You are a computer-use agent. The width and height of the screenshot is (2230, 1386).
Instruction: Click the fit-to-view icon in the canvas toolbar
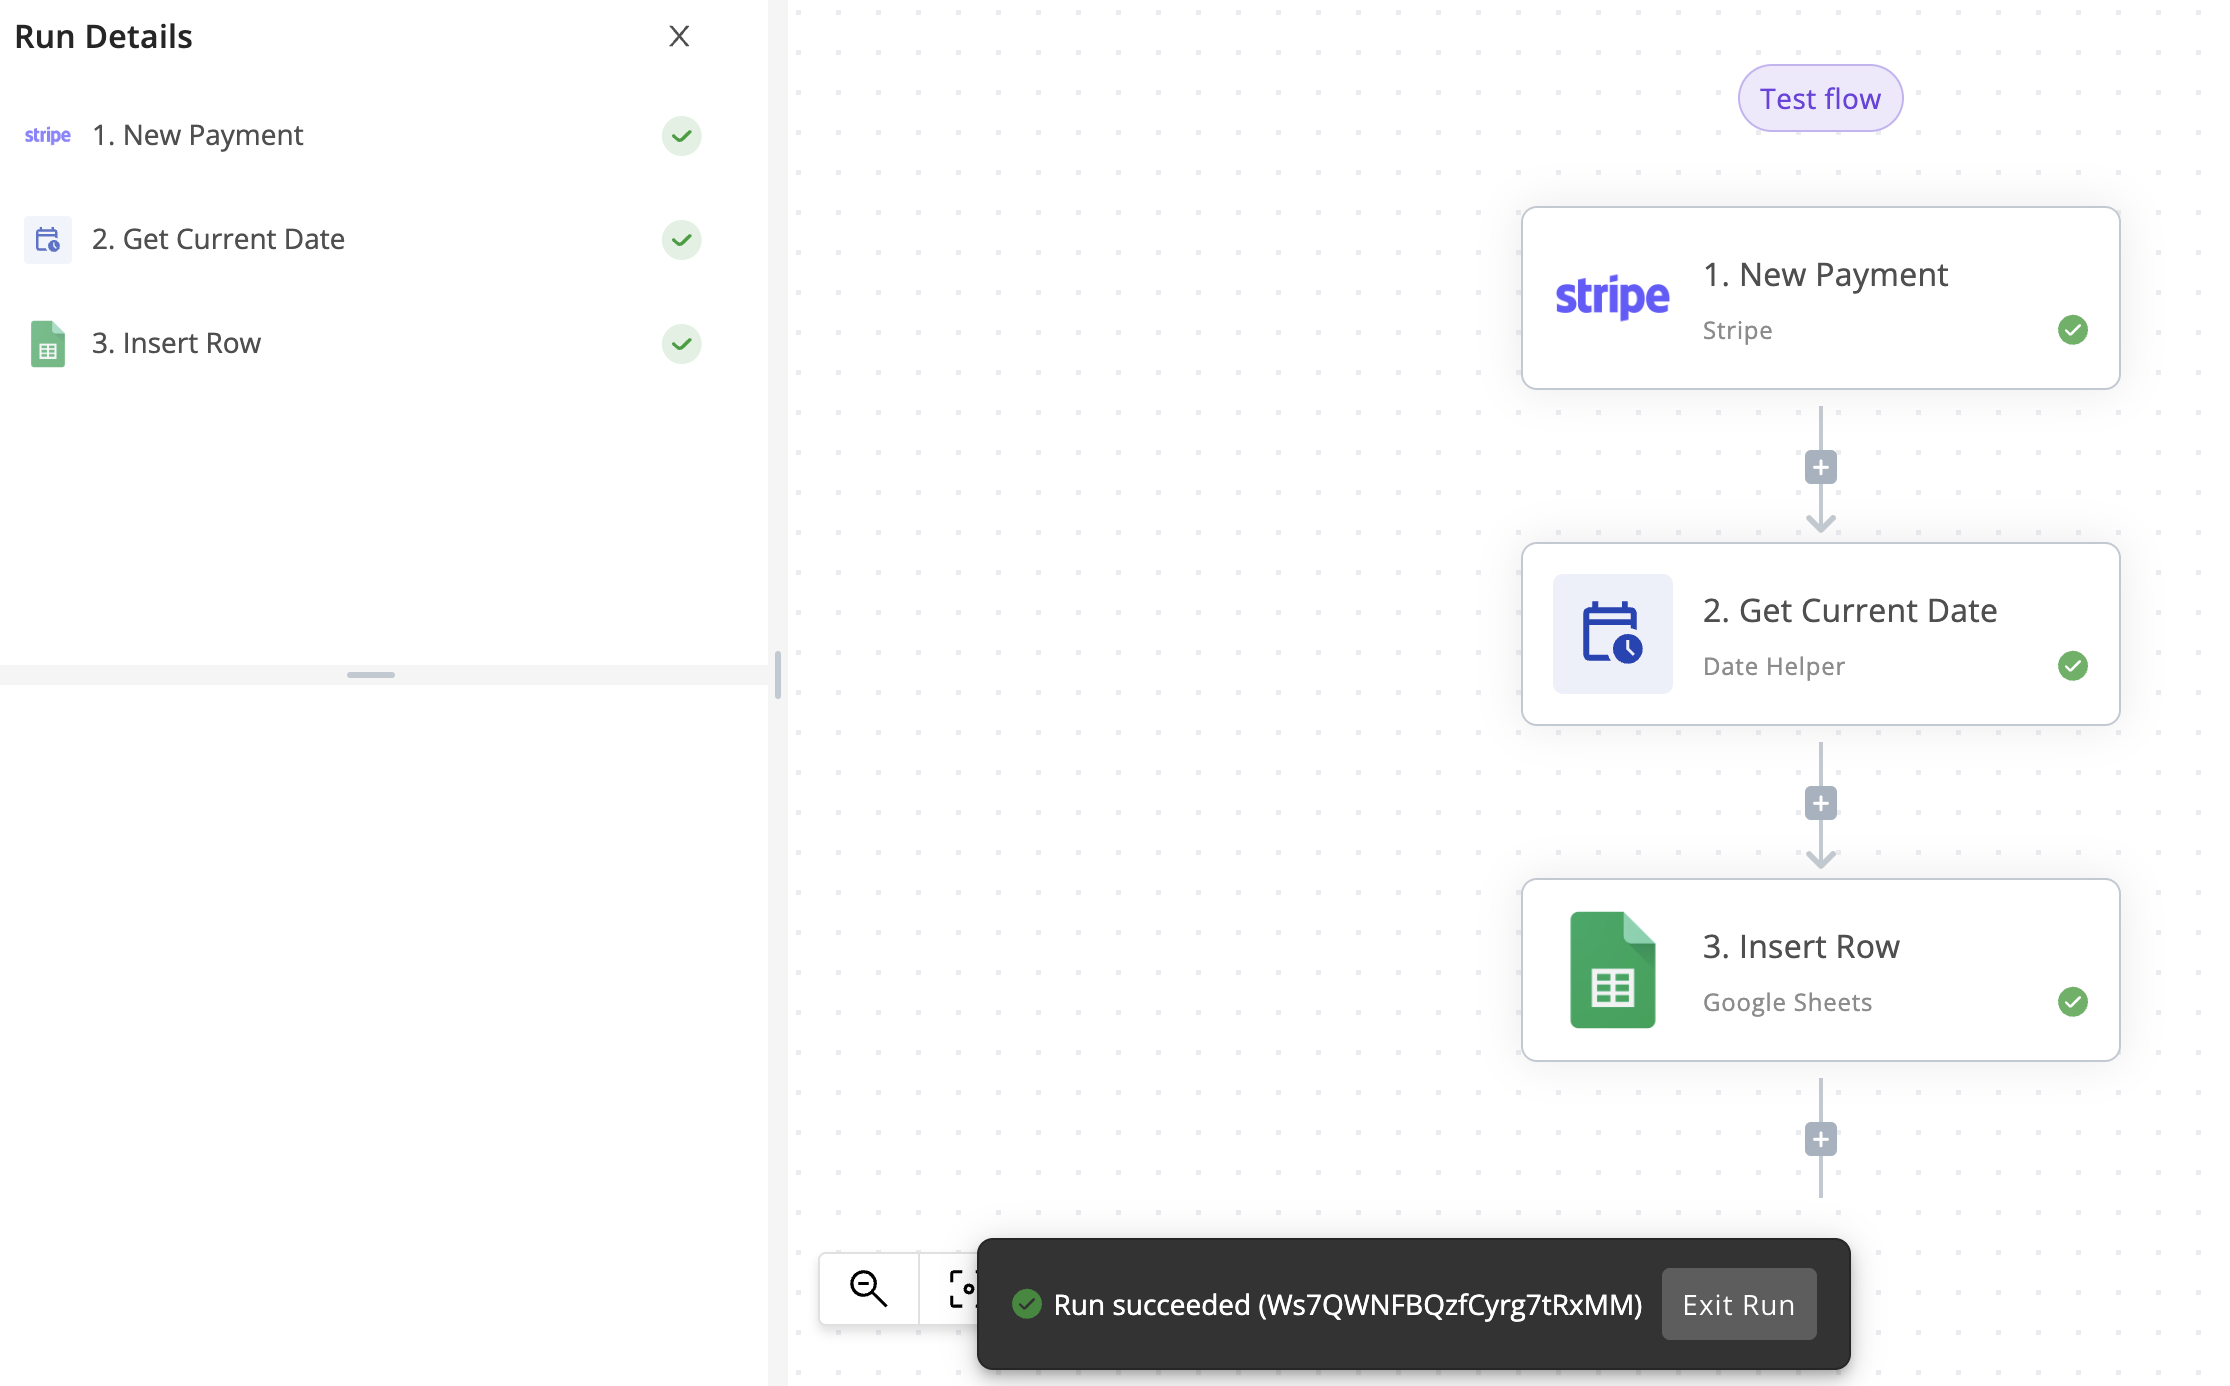(962, 1289)
